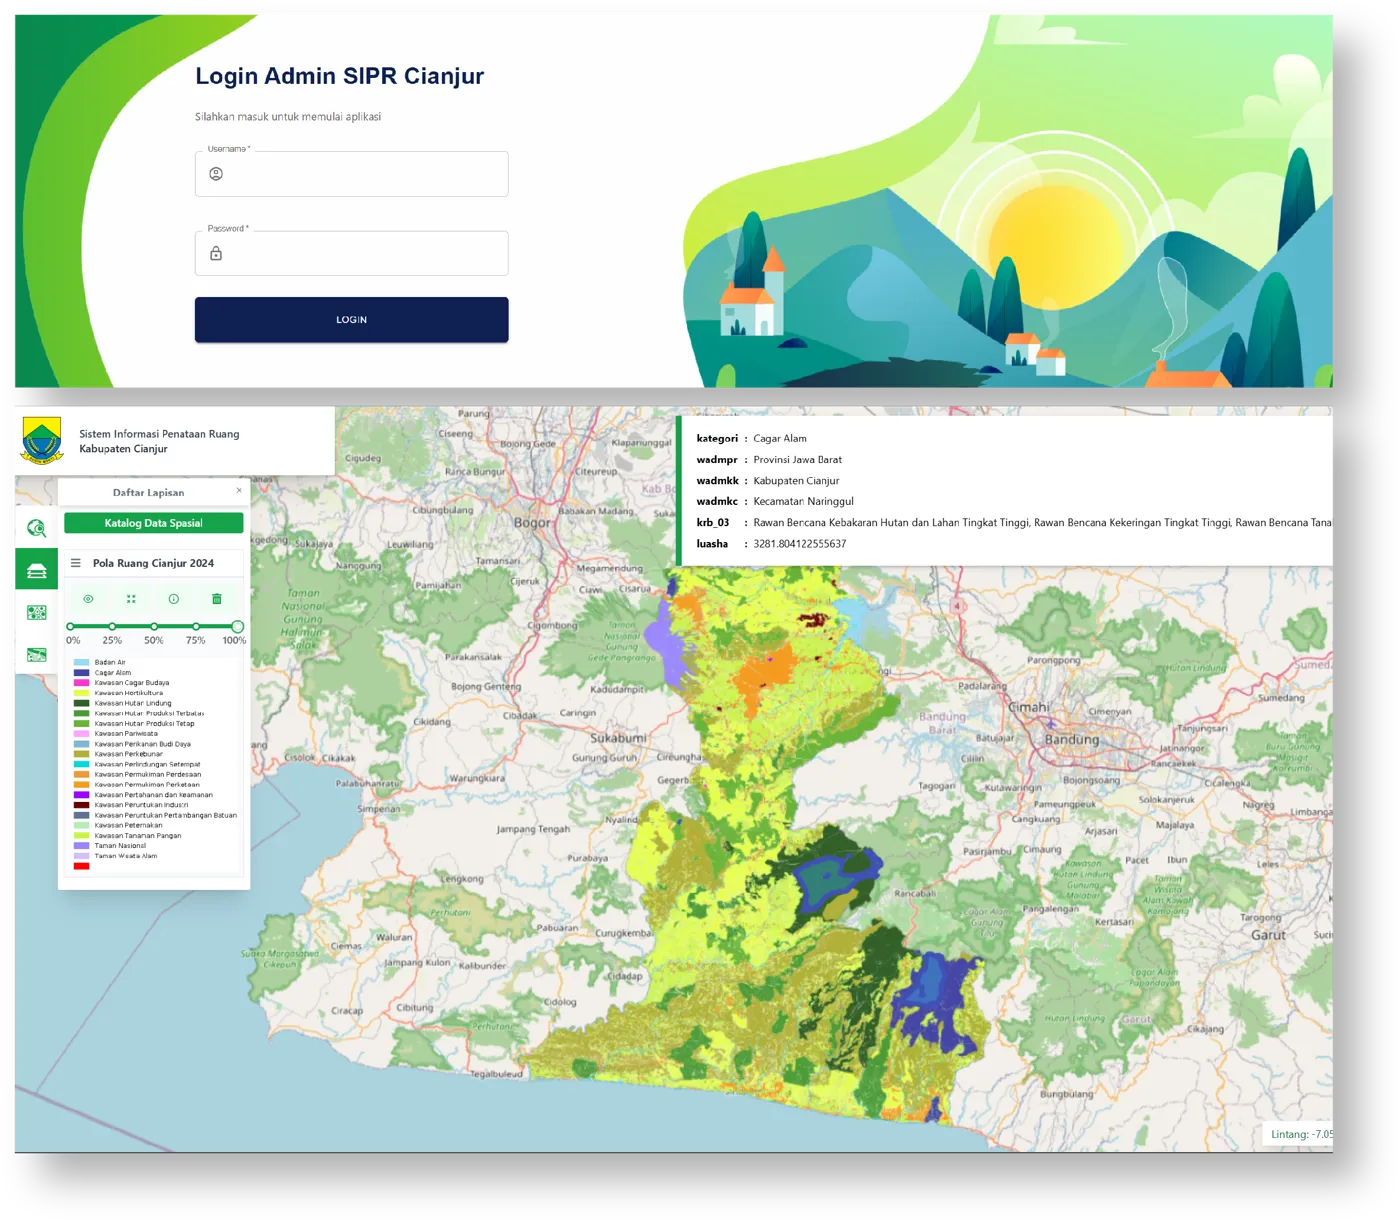
Task: Click the 'Kabupaten Cianjur' wadmkk value
Action: pyautogui.click(x=796, y=481)
